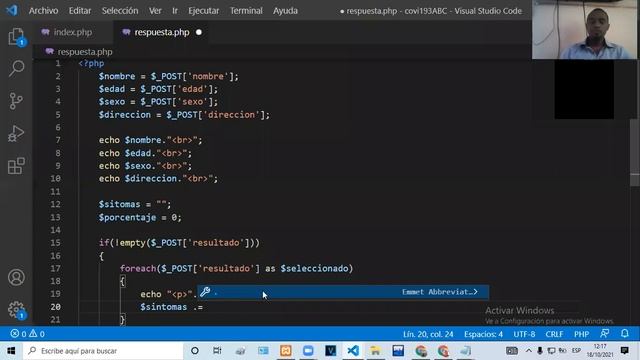Open the Terminal menu
Viewport: 640px width, 360px height.
pos(246,11)
